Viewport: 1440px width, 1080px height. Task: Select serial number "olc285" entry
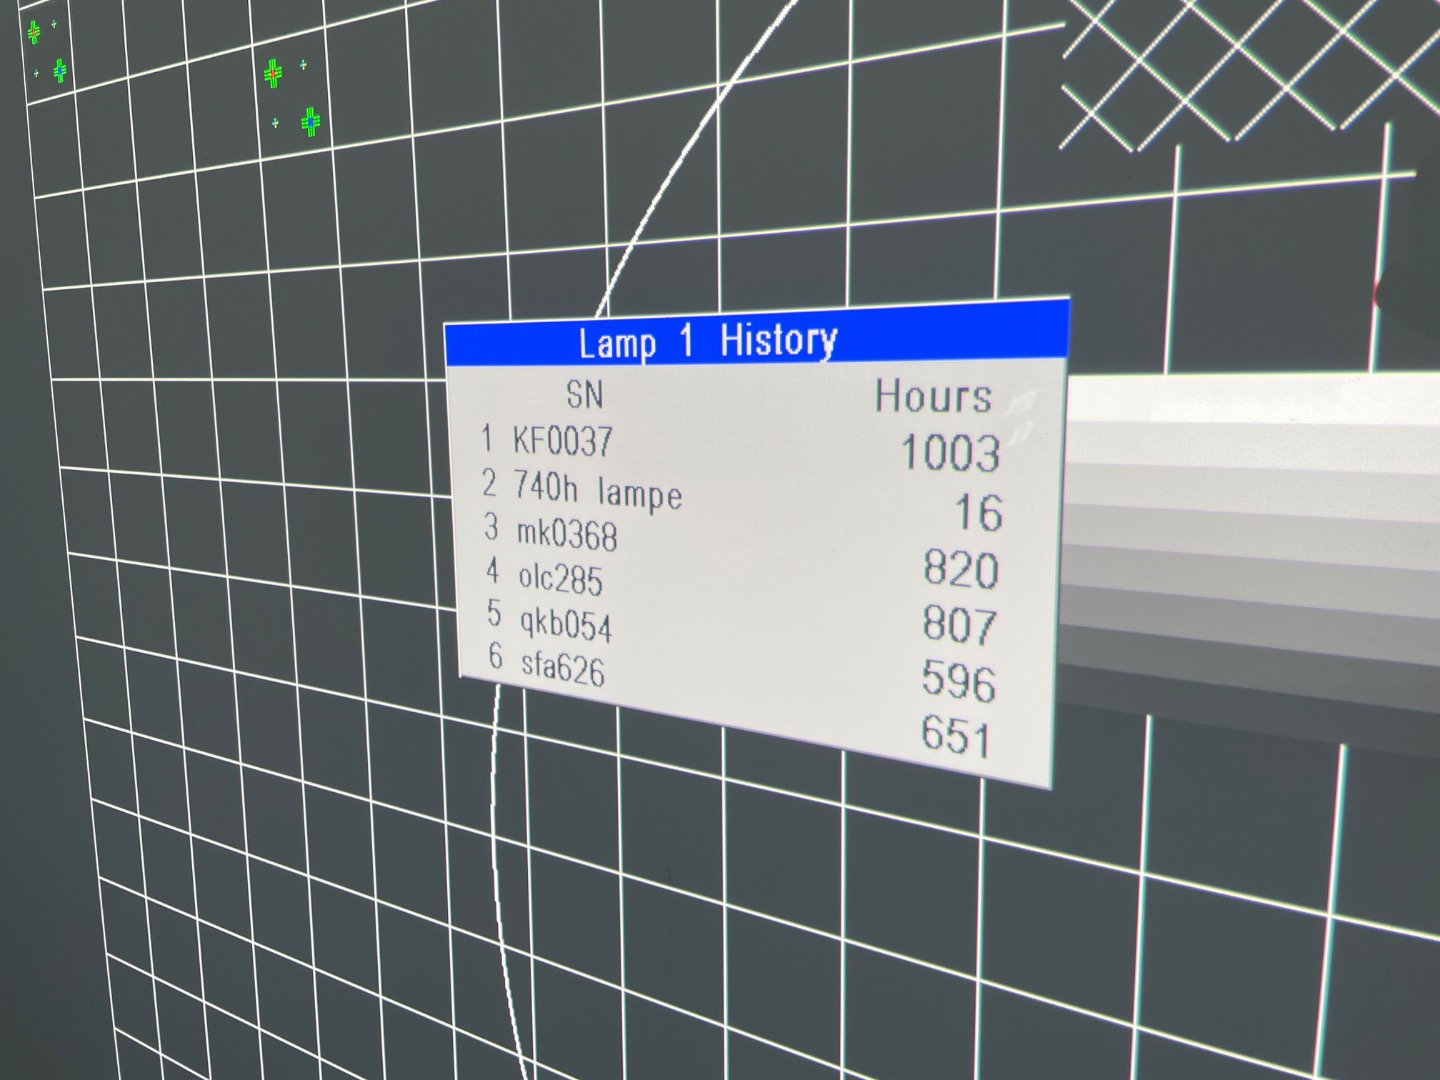[x=560, y=578]
